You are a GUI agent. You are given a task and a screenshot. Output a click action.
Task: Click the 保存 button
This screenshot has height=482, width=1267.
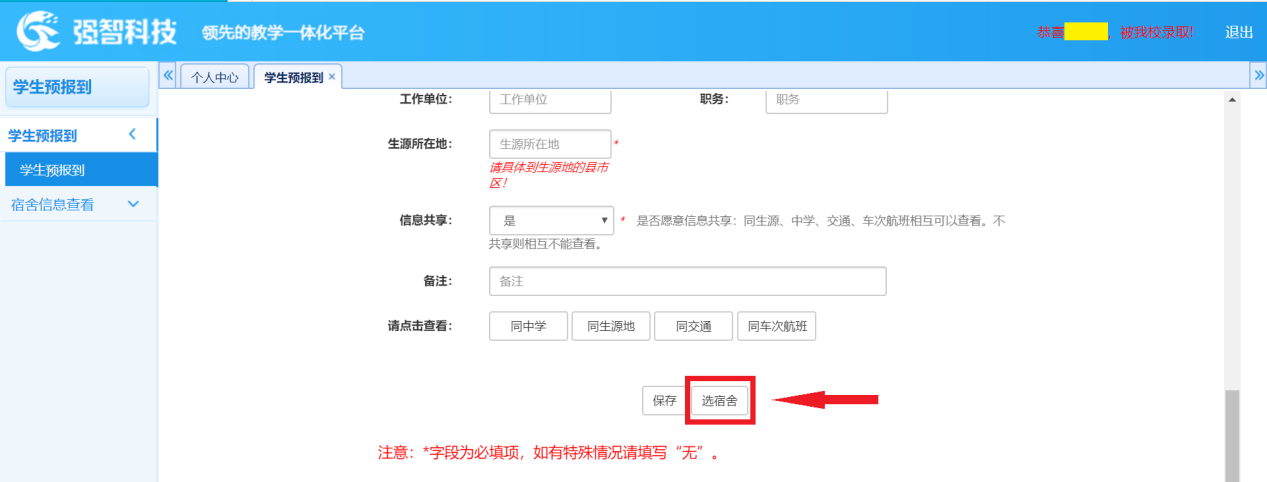point(664,400)
